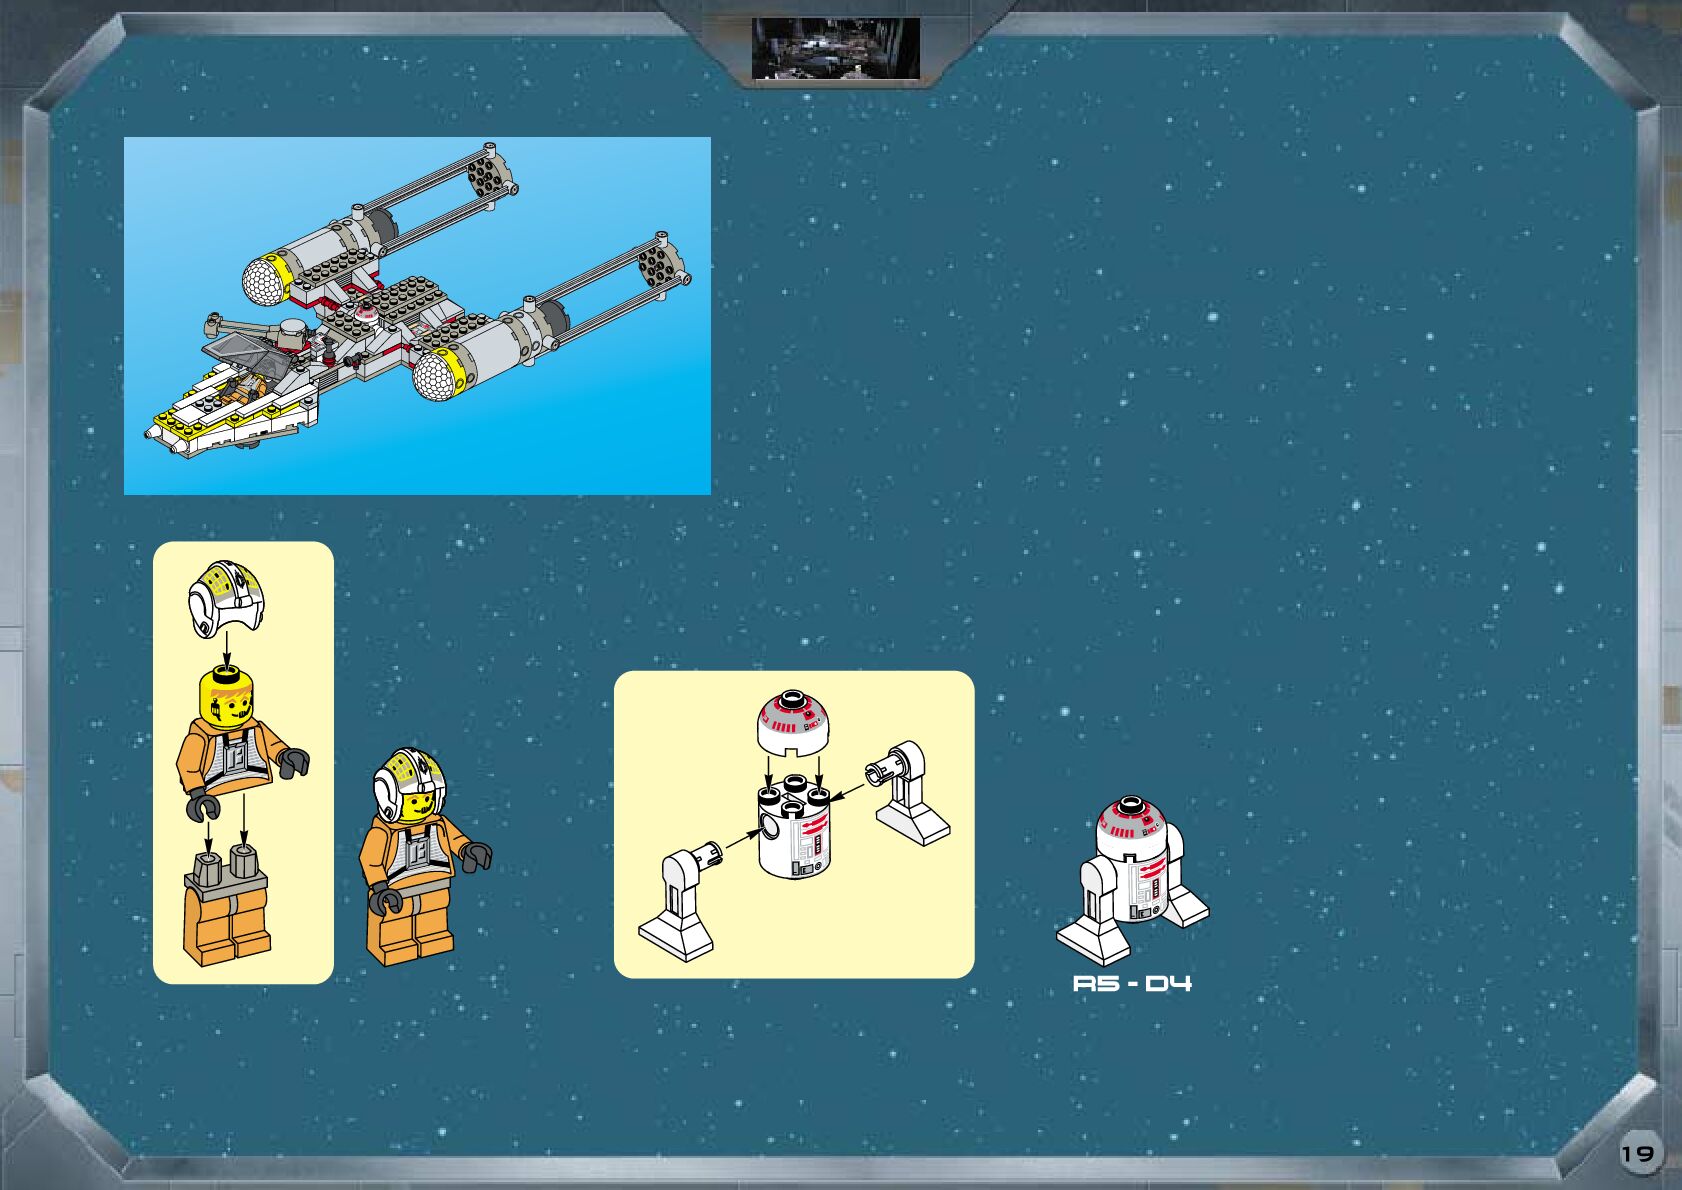Click the lower-left droid leg piece
This screenshot has width=1682, height=1190.
coord(680,903)
